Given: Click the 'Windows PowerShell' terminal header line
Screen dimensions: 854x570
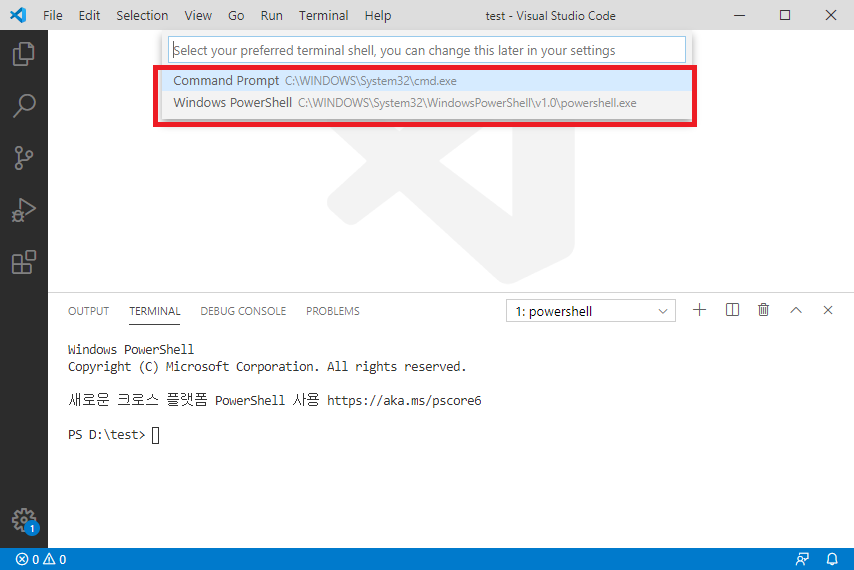Looking at the screenshot, I should [x=131, y=350].
